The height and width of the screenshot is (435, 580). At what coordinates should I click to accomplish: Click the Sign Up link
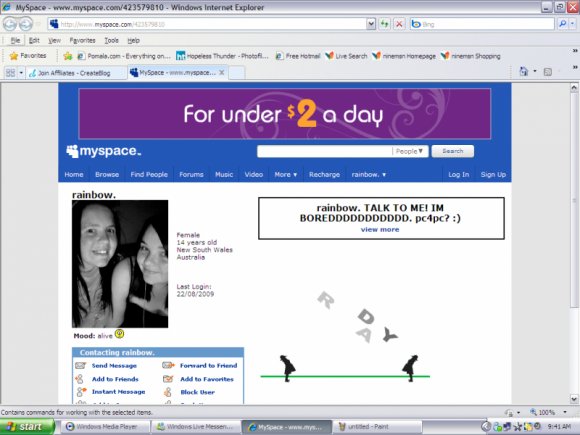pos(493,175)
